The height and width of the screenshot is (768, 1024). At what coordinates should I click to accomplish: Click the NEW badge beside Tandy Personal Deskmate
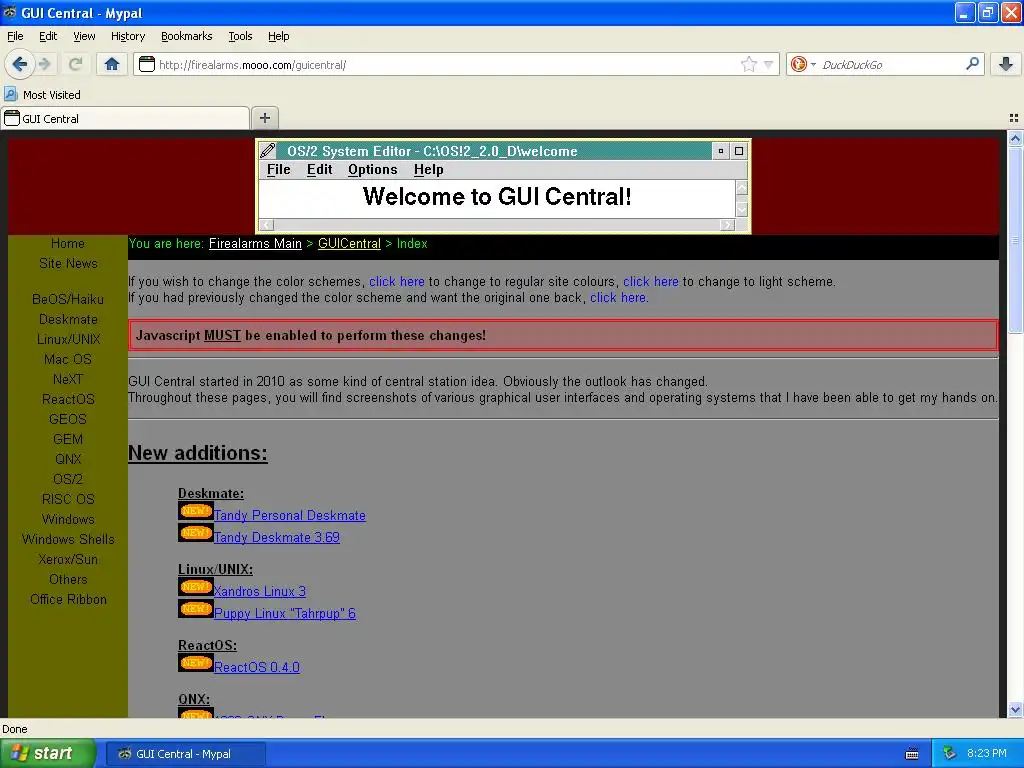click(x=195, y=511)
